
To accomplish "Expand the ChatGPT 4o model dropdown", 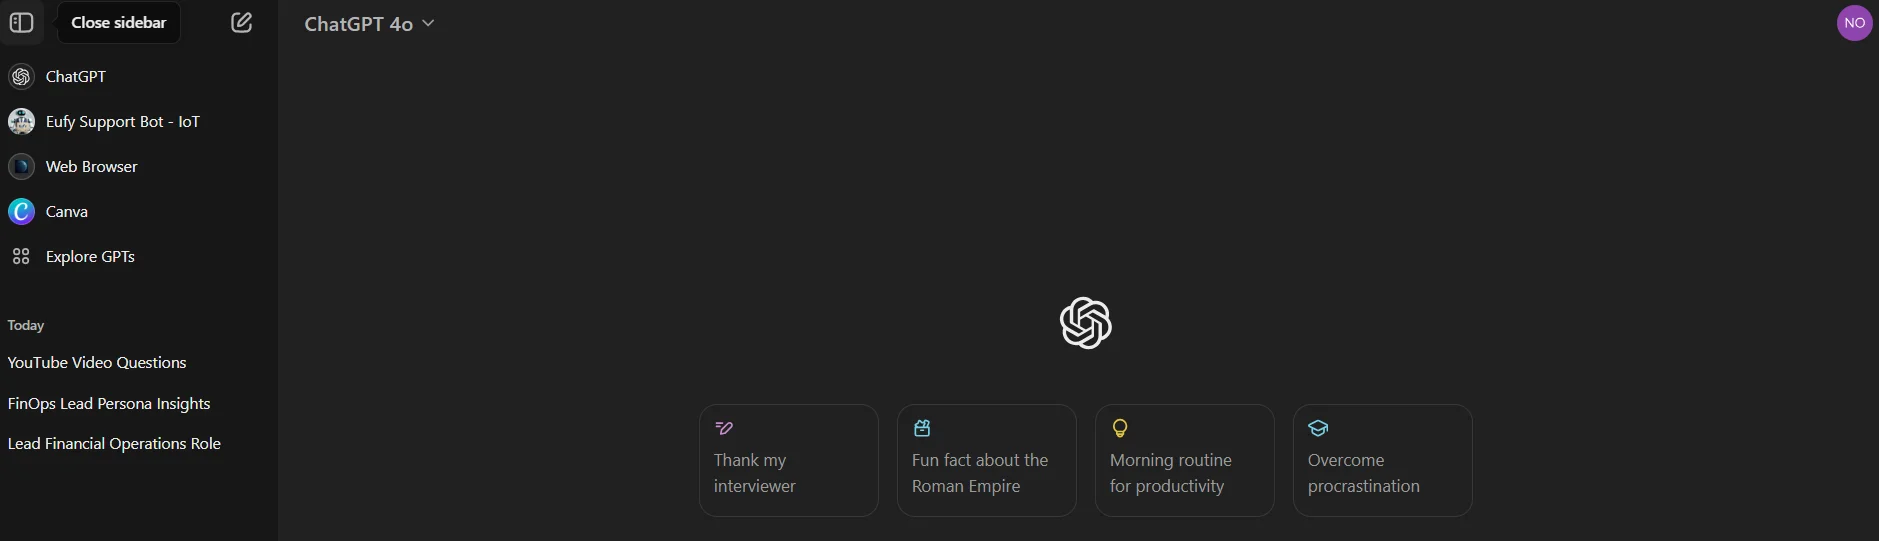I will point(369,23).
